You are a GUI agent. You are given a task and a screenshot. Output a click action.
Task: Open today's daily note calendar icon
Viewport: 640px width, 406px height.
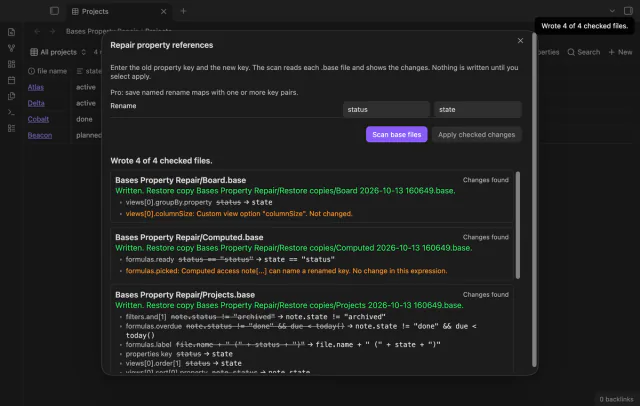[x=11, y=80]
